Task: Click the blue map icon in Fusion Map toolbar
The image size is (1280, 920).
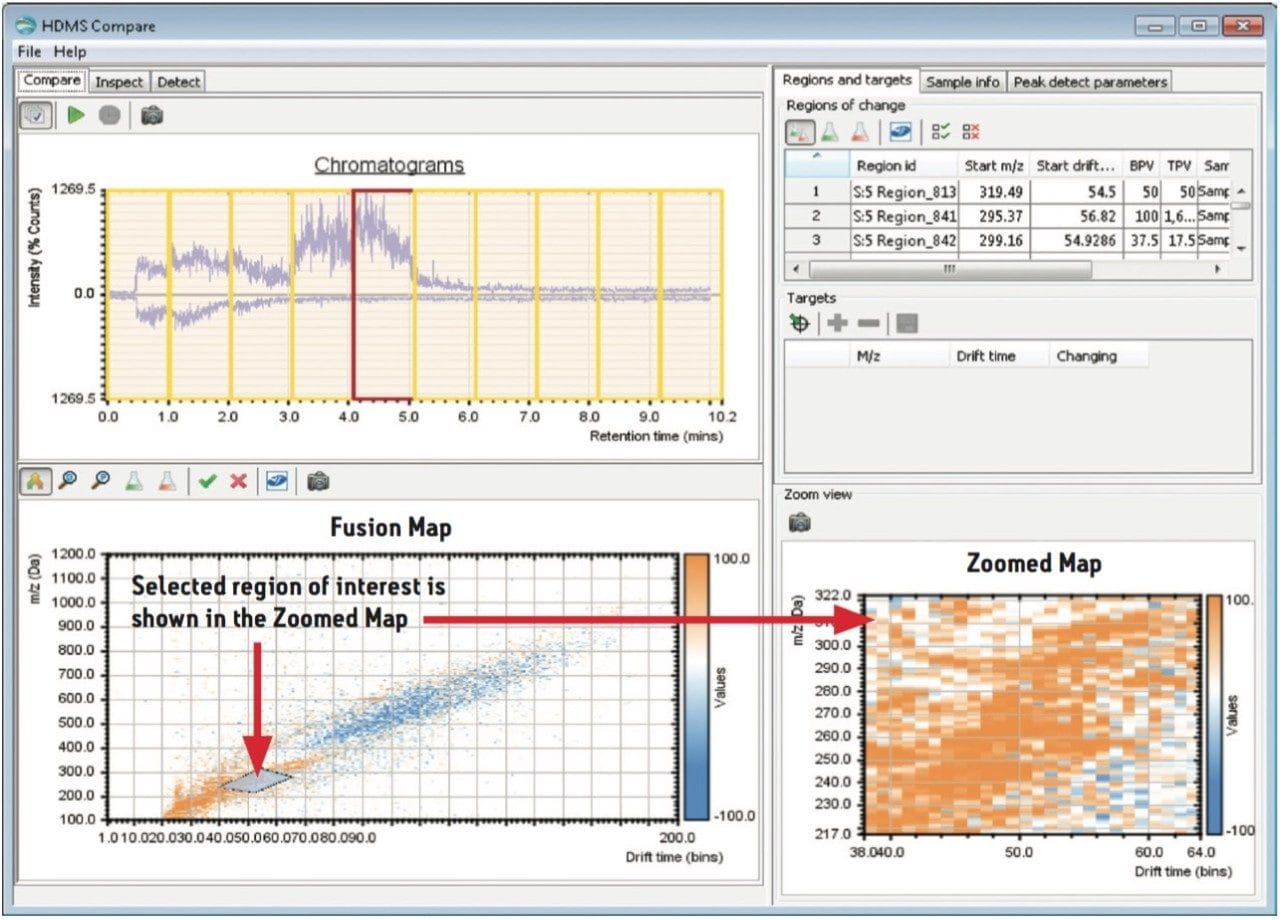Action: [x=277, y=481]
